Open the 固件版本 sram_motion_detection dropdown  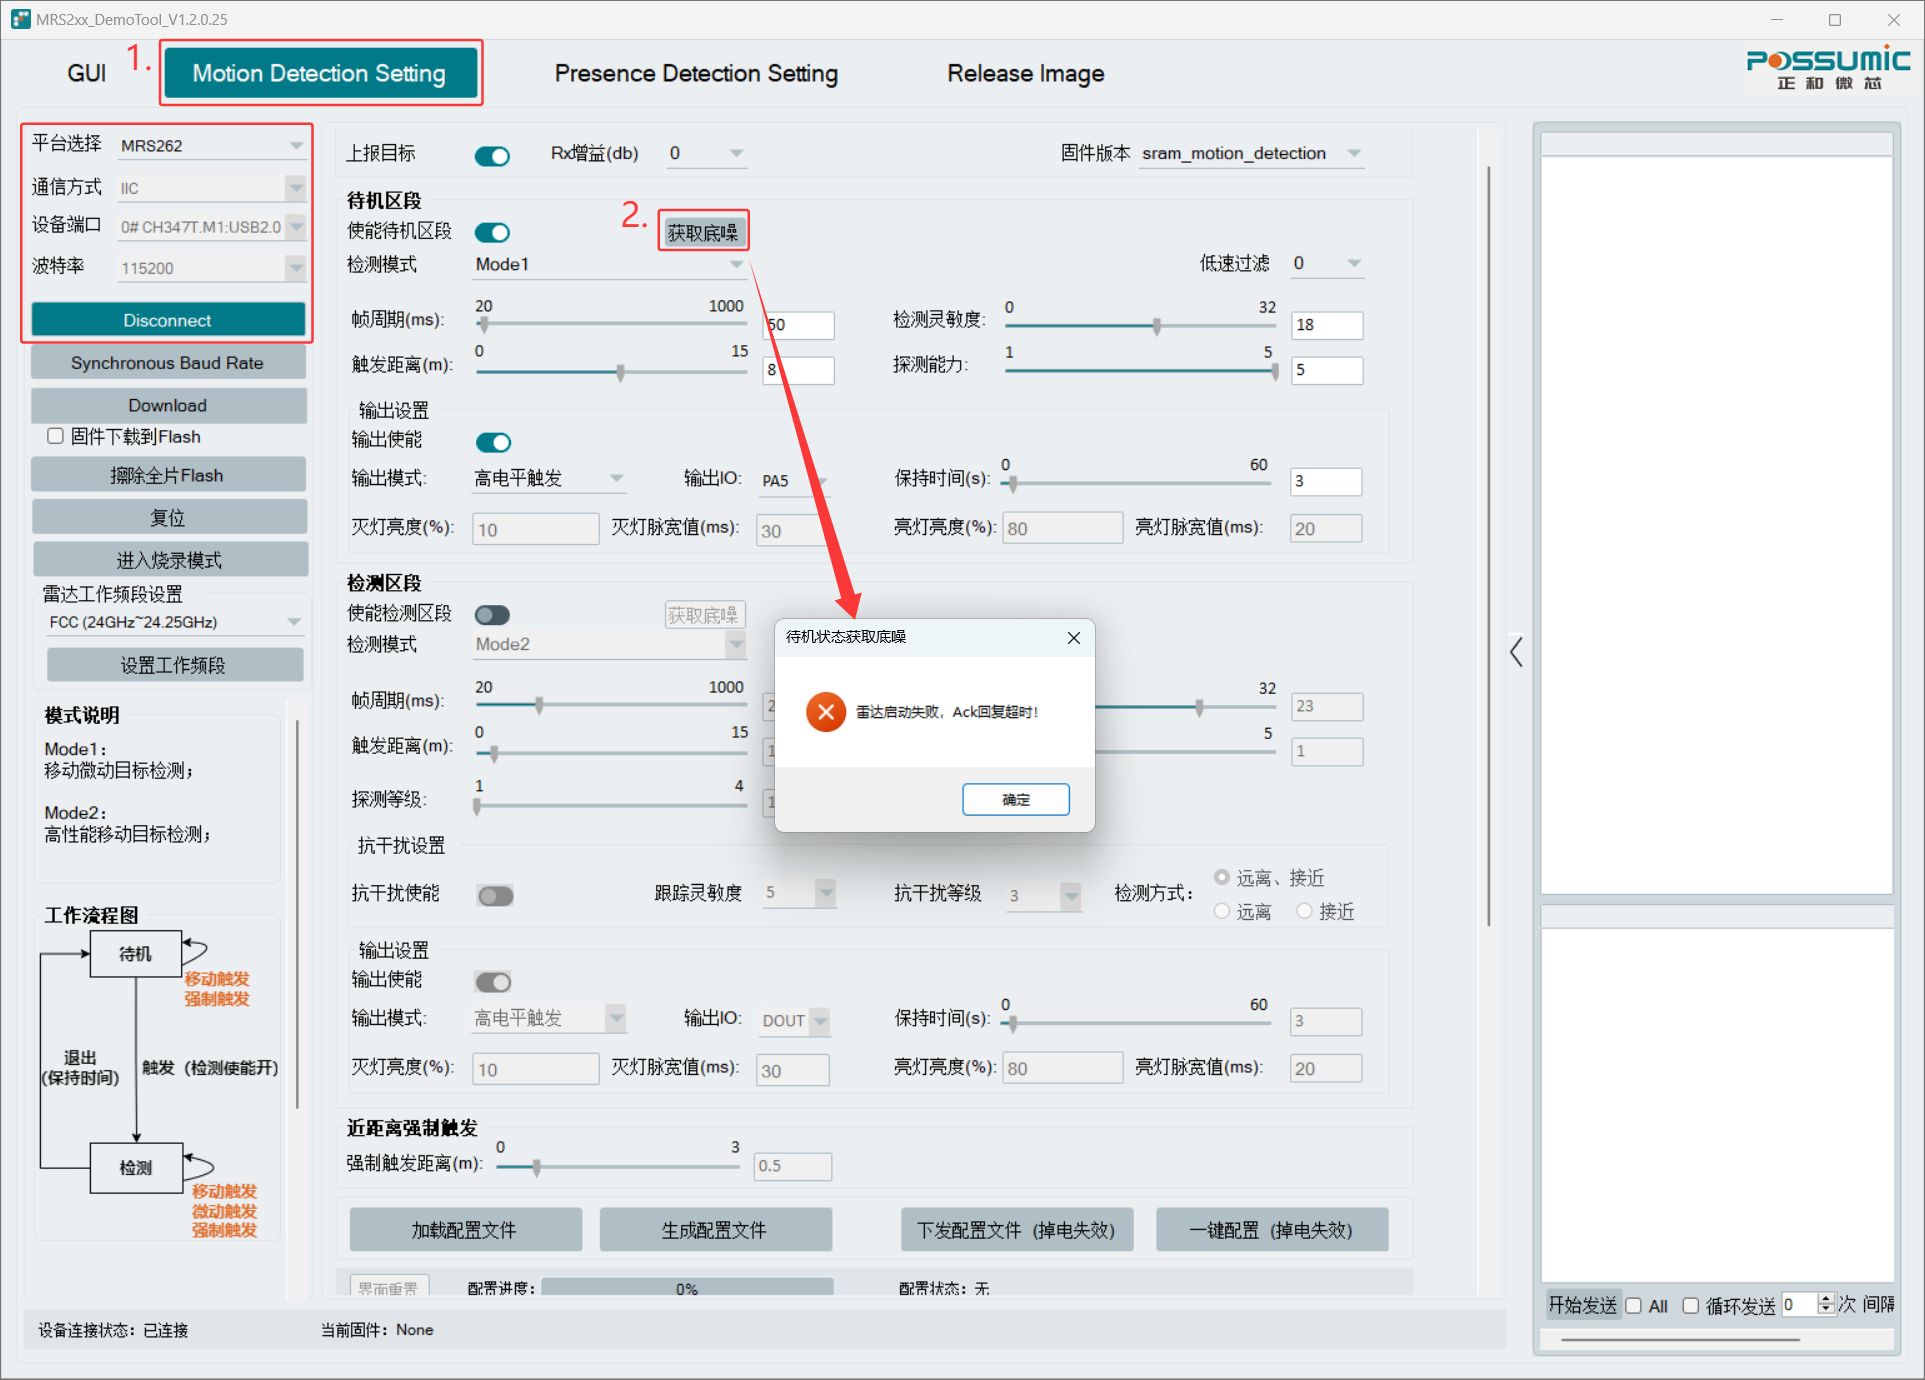tap(1251, 153)
